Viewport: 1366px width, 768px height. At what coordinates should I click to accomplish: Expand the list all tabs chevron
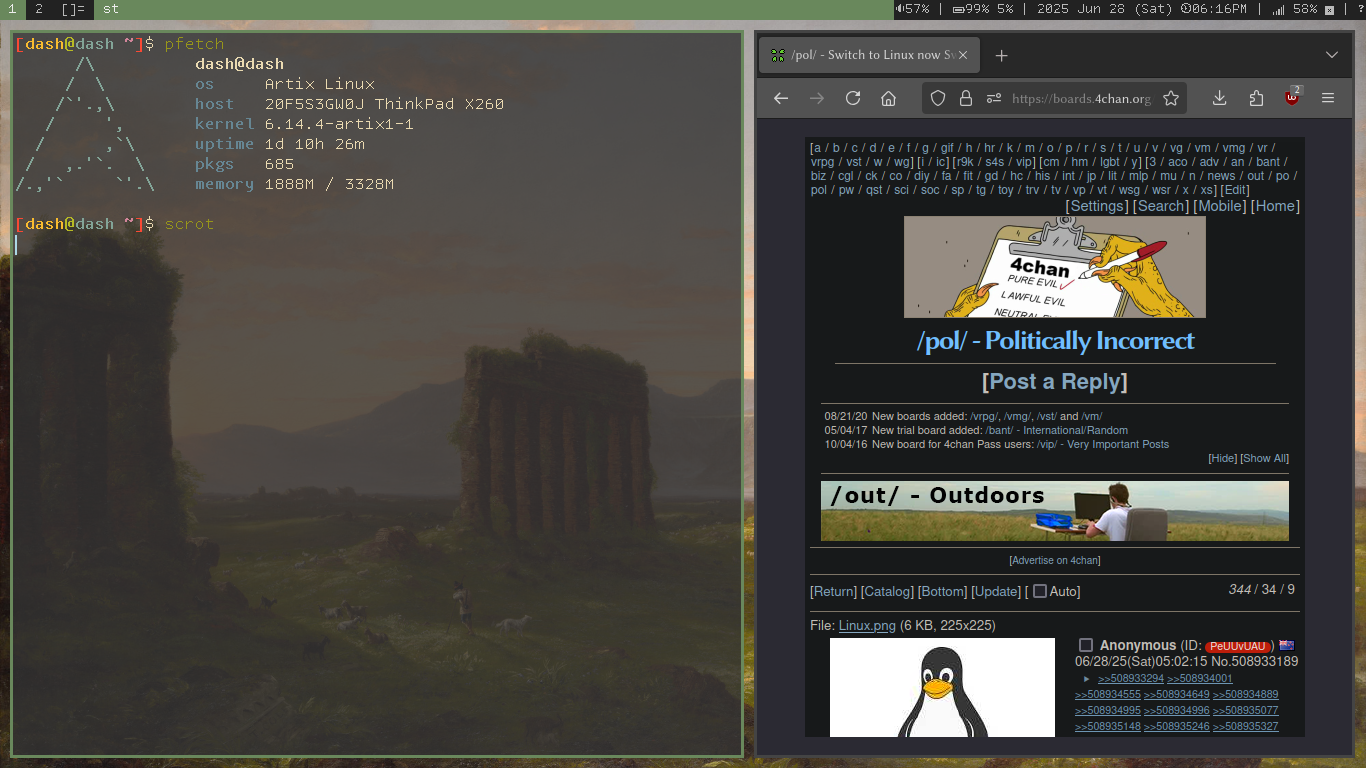1332,55
